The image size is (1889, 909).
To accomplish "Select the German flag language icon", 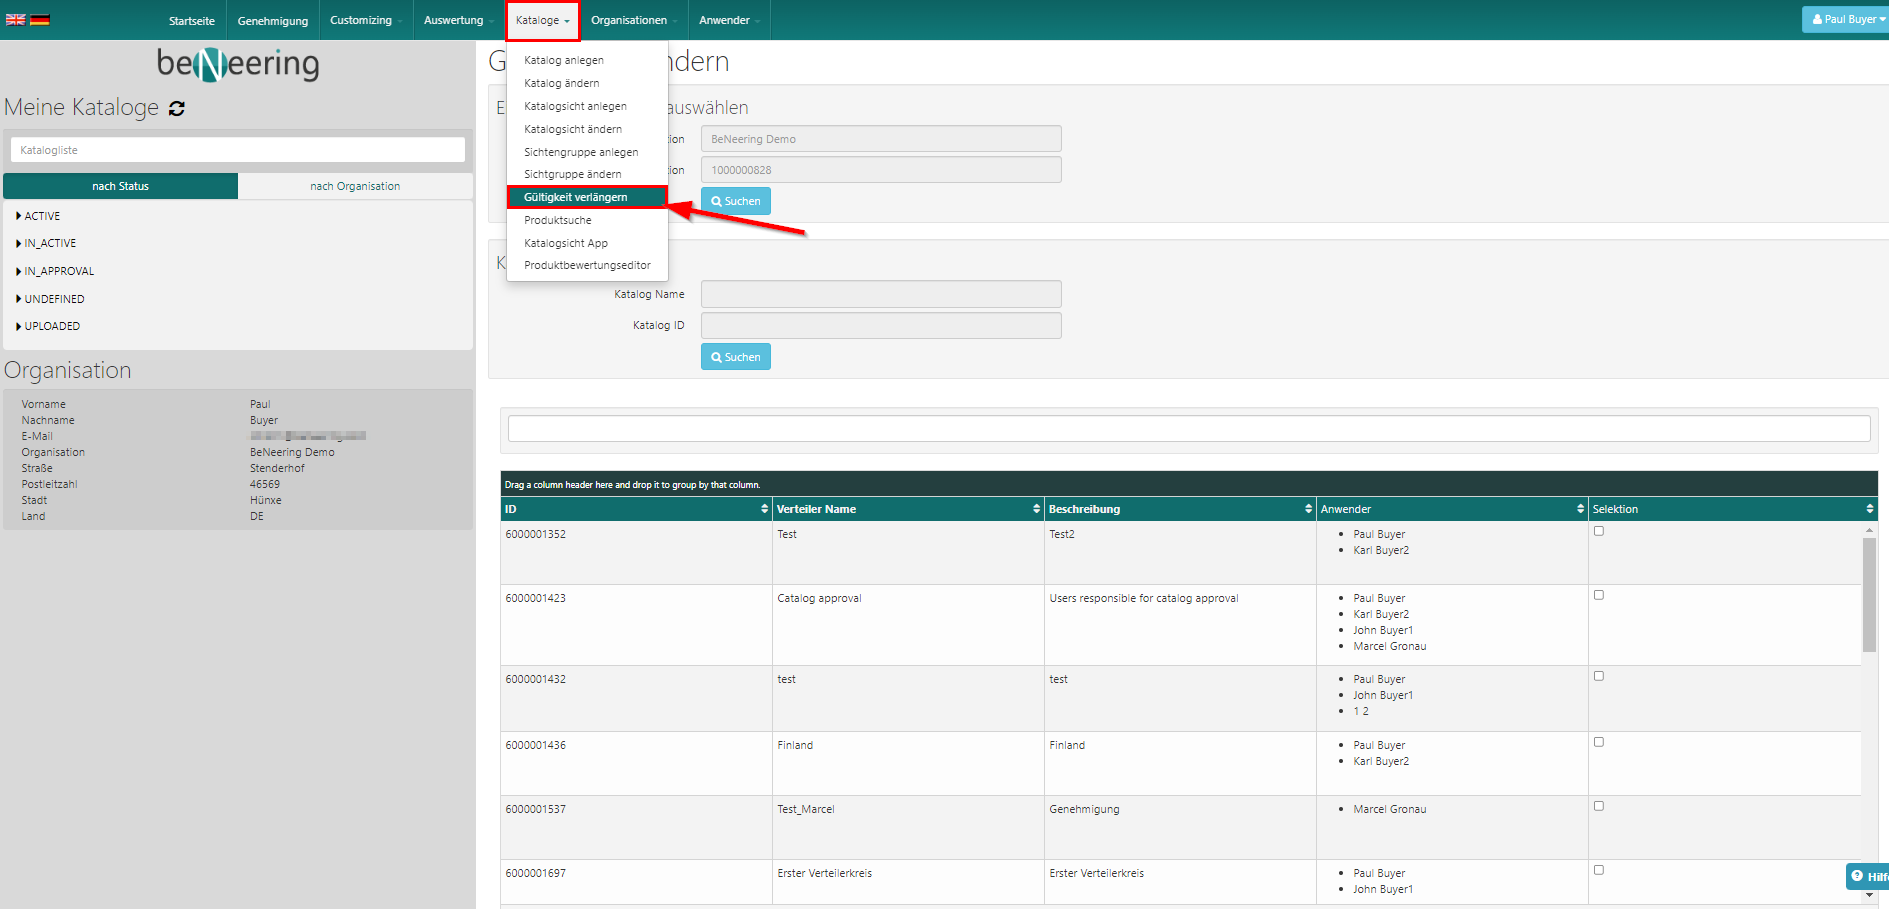I will coord(40,20).
